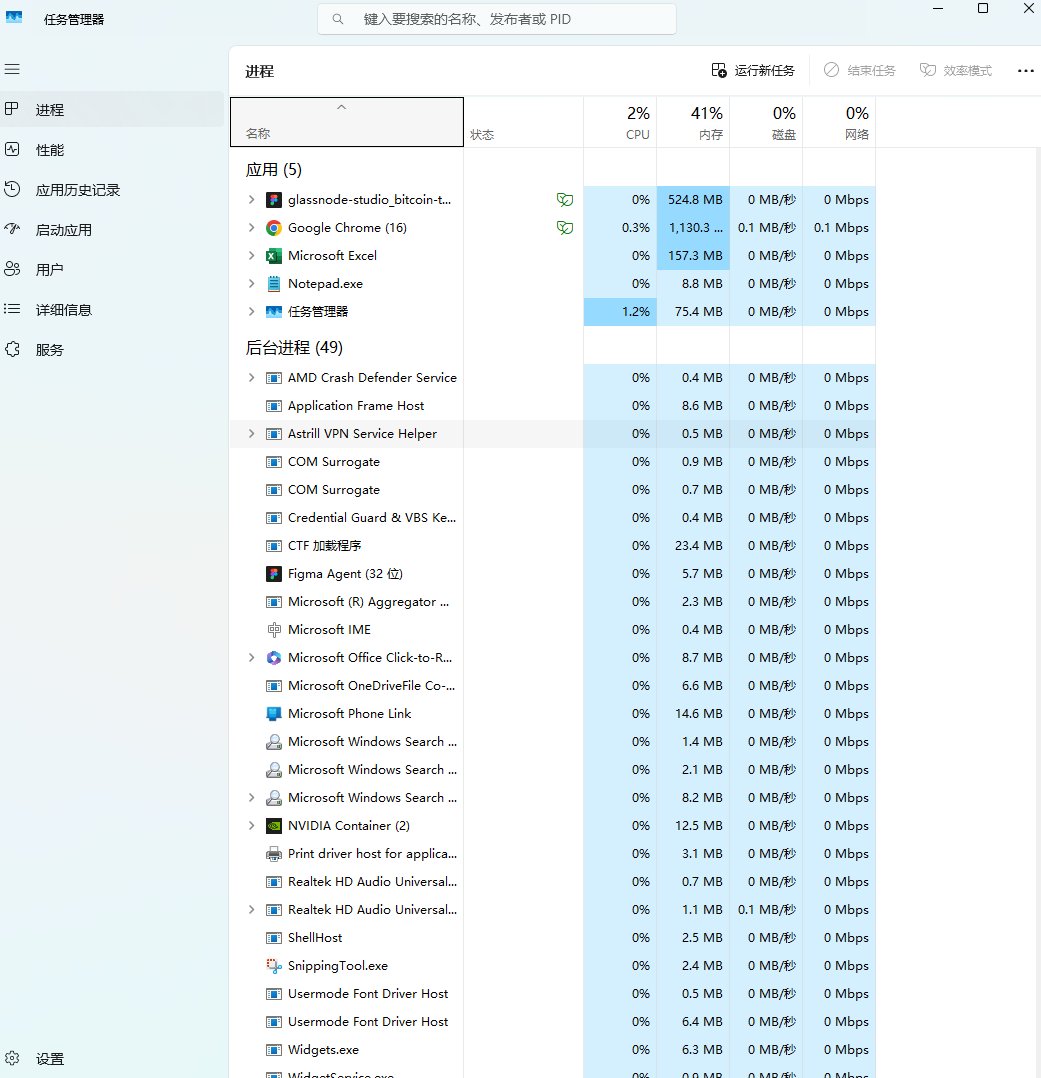The image size is (1041, 1078).
Task: Expand the Google Chrome (16) process group
Action: click(x=251, y=228)
